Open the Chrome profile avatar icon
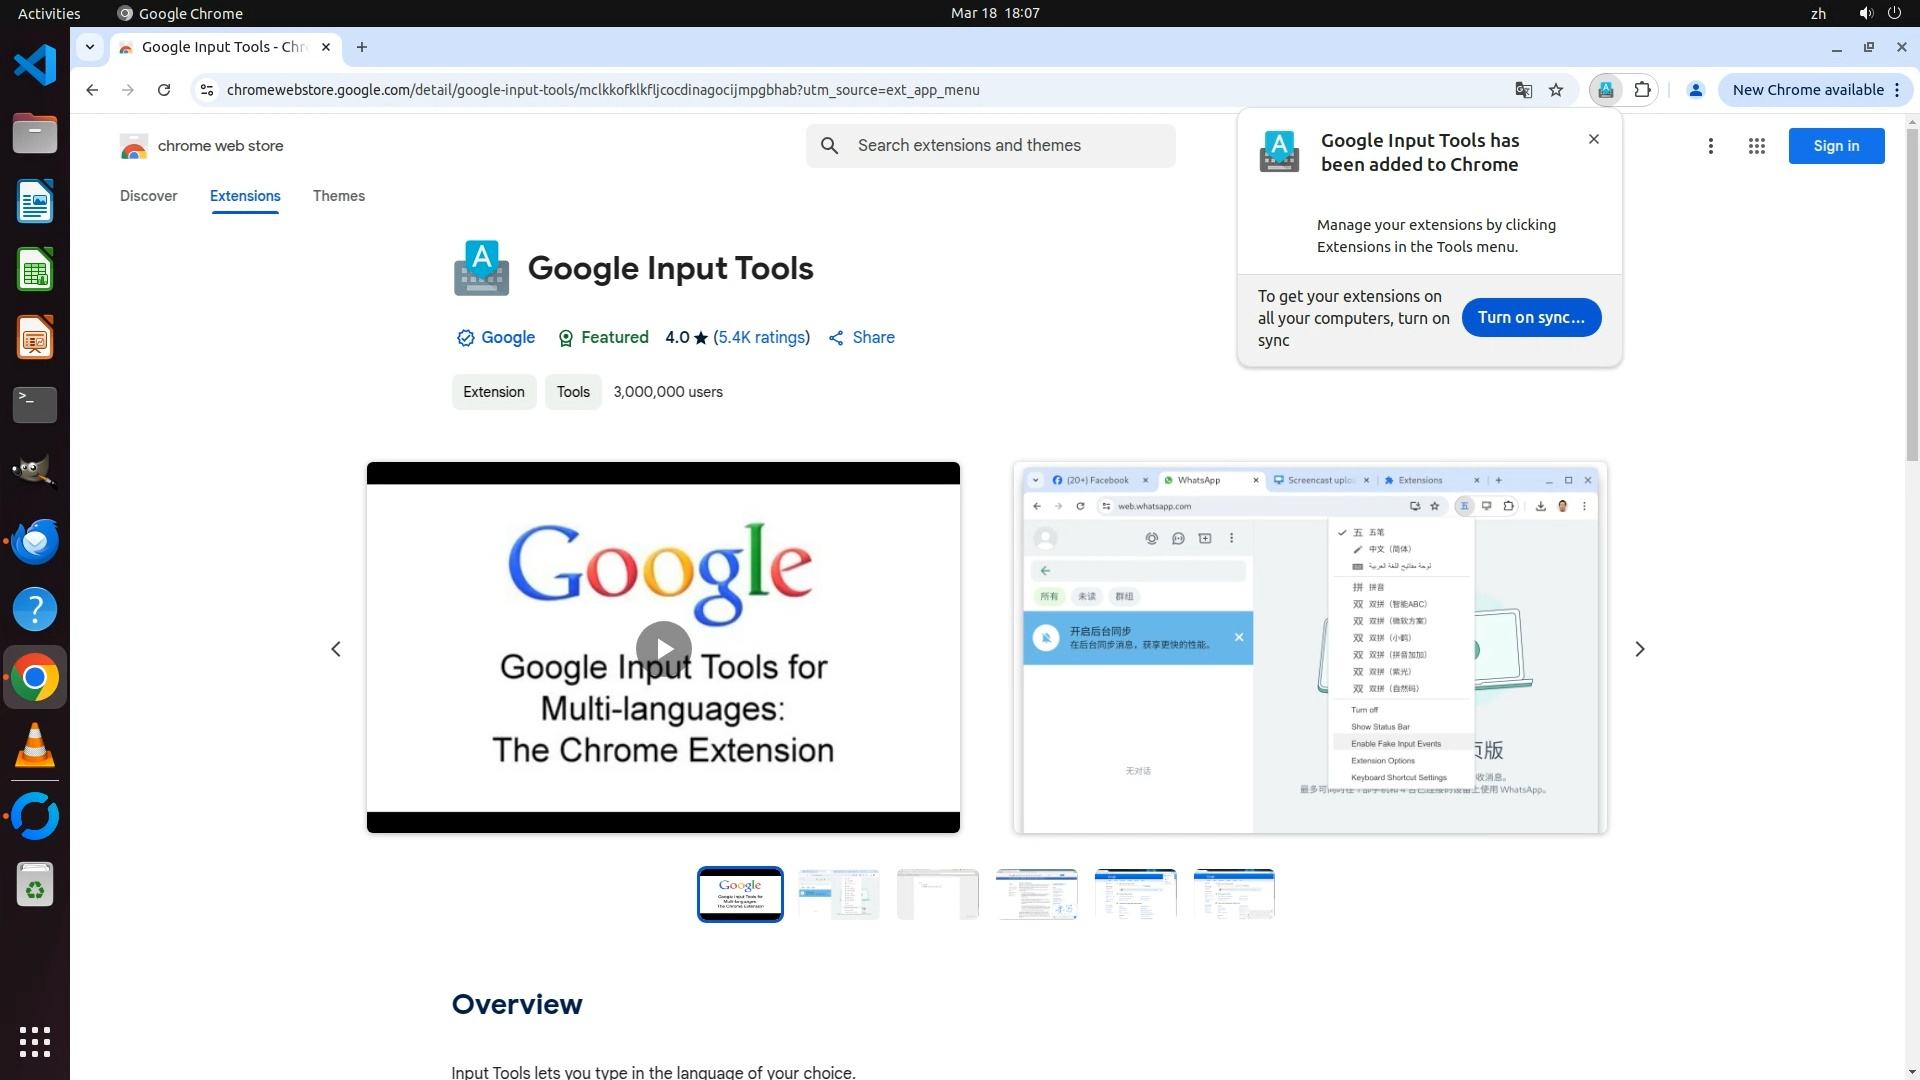This screenshot has width=1920, height=1080. coord(1695,90)
